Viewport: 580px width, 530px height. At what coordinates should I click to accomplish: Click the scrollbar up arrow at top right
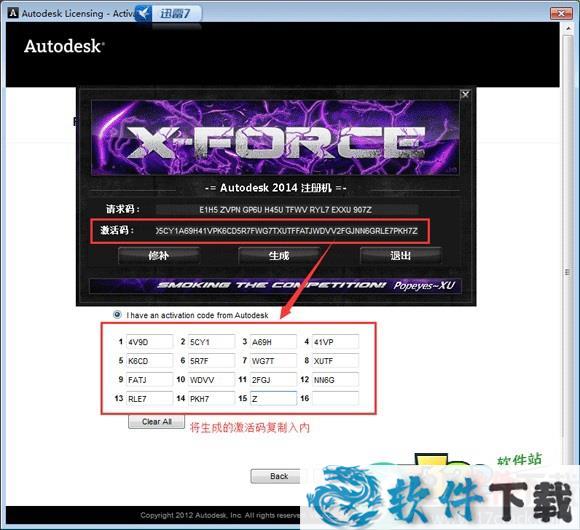click(568, 28)
